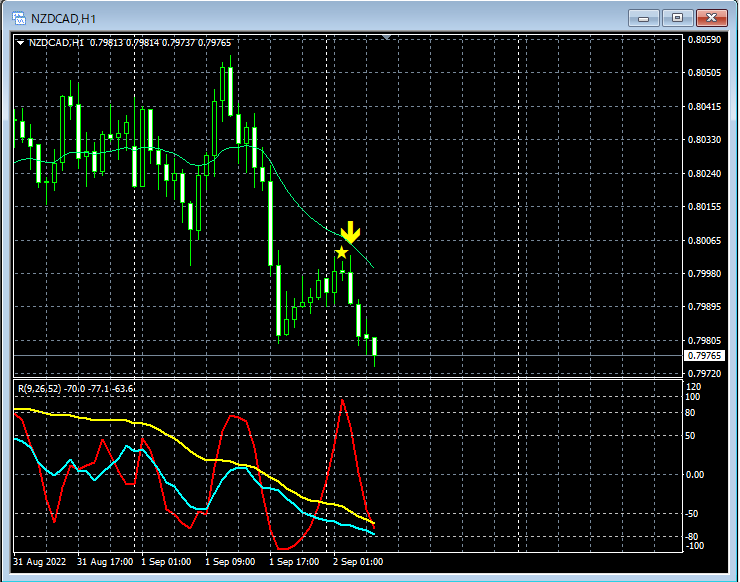The image size is (740, 582).
Task: Select the NZDCAD,H1 OHLC header text
Action: click(x=130, y=43)
